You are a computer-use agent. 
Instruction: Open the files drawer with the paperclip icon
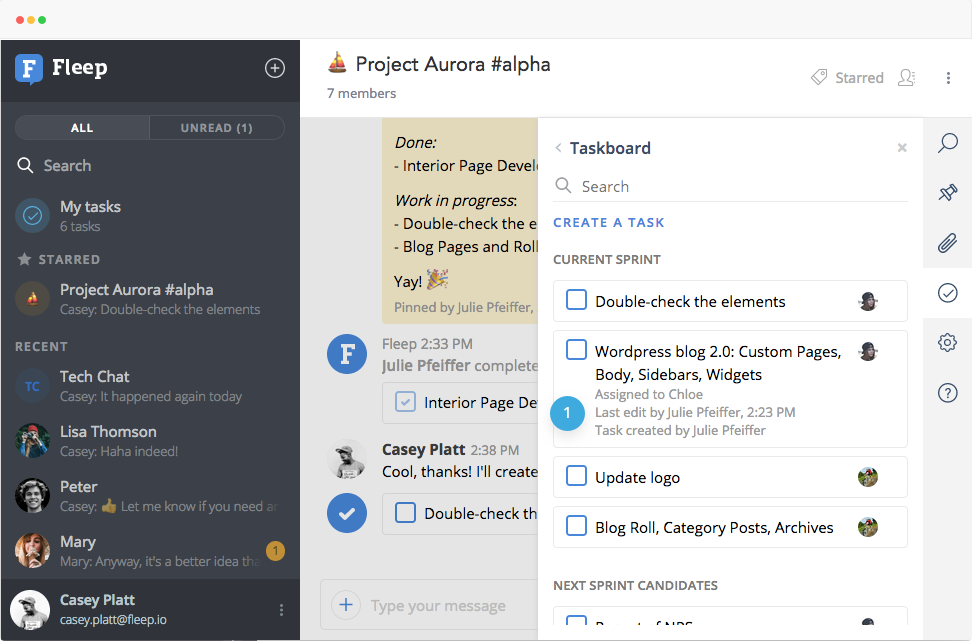point(947,243)
